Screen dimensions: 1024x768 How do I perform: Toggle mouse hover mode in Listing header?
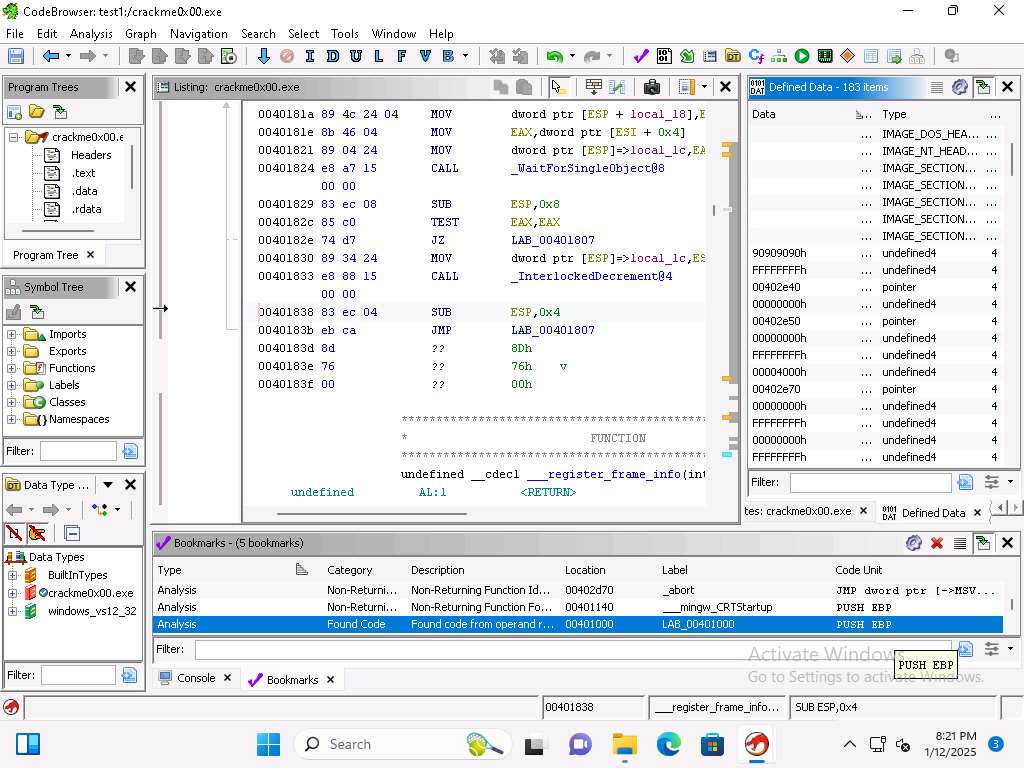point(559,87)
